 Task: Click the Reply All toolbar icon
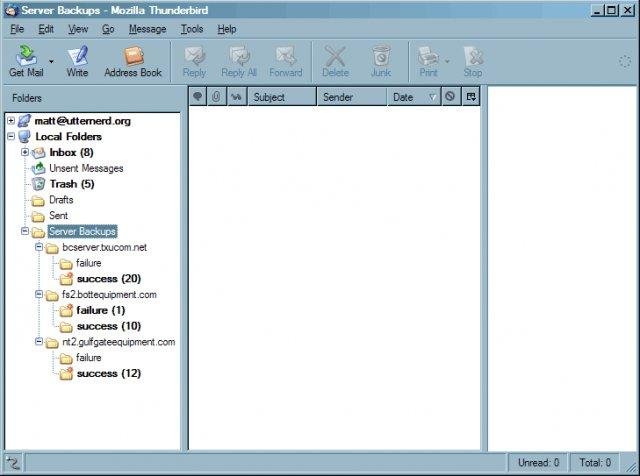pyautogui.click(x=239, y=61)
